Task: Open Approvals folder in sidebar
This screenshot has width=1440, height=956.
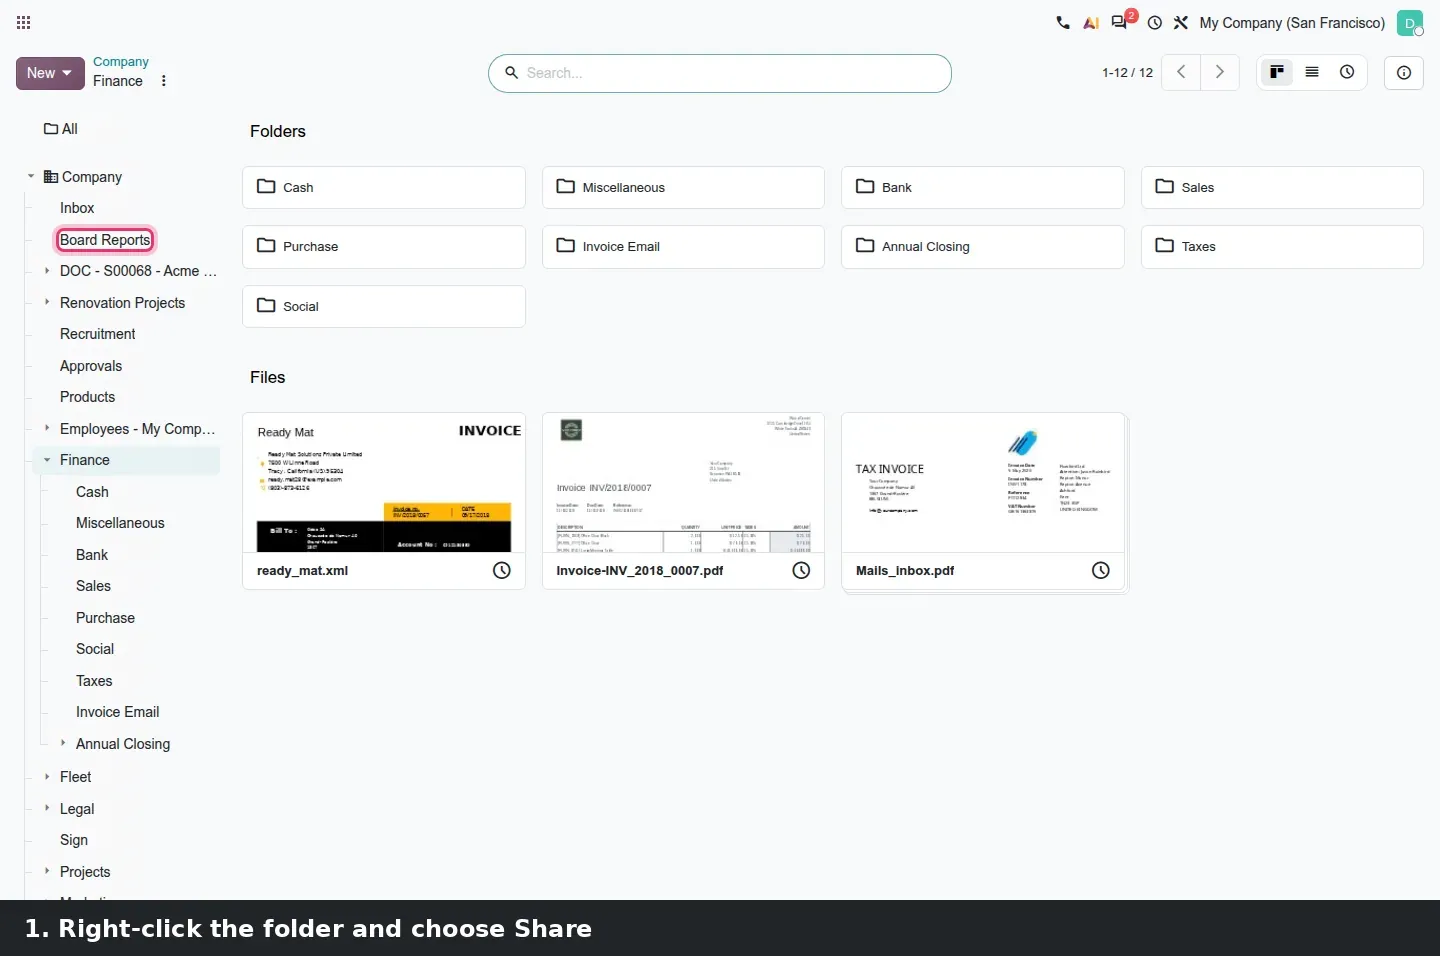Action: coord(91,366)
